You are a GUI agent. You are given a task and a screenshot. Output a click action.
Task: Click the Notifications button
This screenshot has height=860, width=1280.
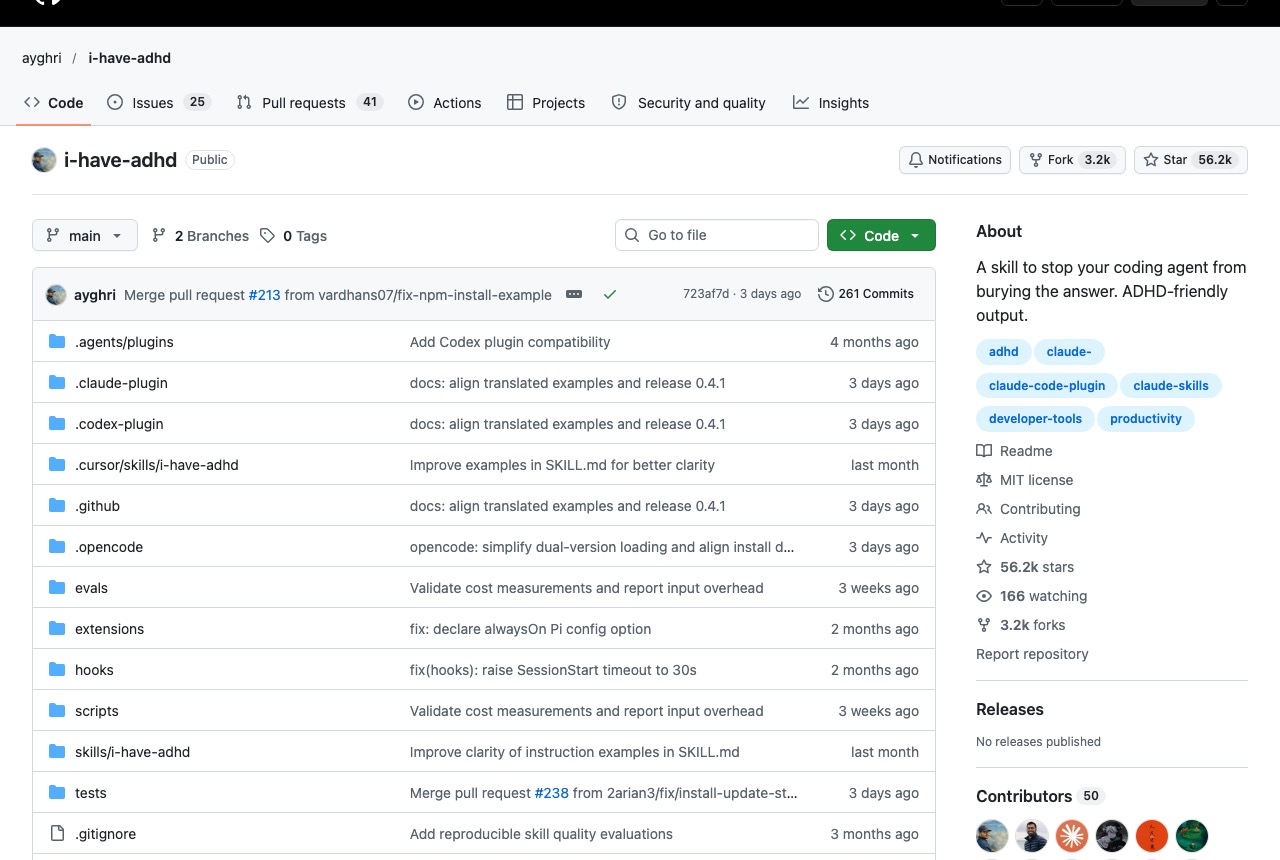click(955, 160)
